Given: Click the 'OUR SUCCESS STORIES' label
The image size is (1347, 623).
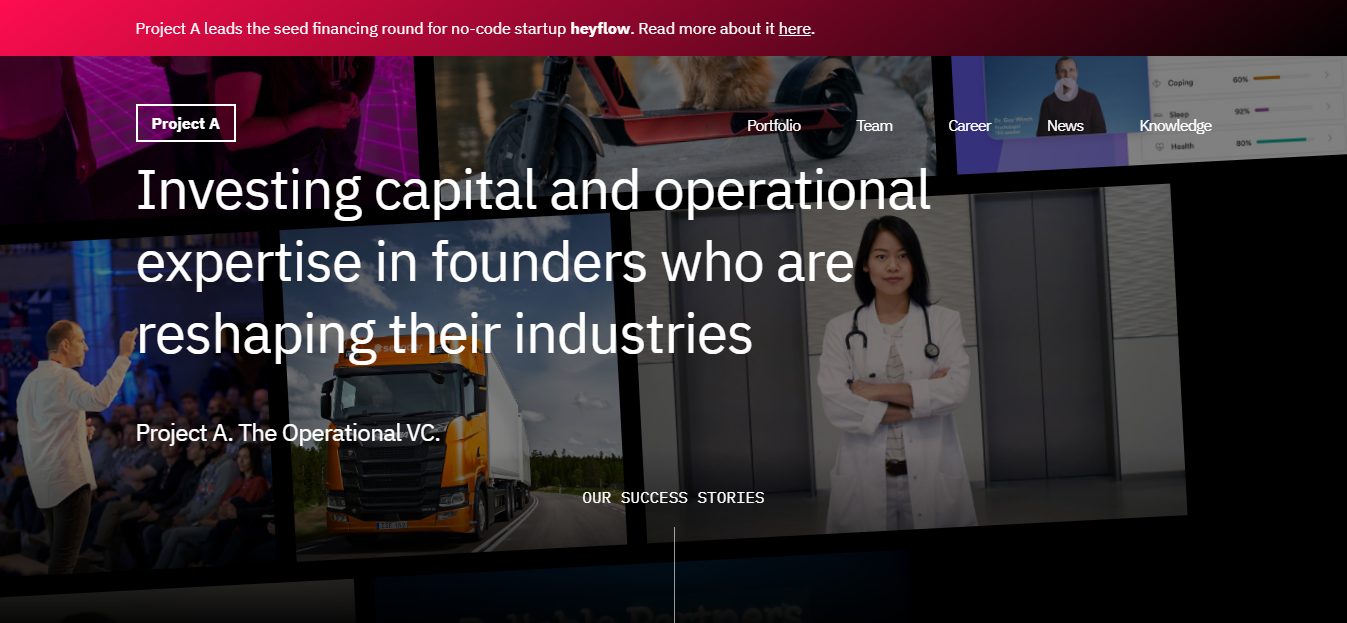Looking at the screenshot, I should coord(673,497).
